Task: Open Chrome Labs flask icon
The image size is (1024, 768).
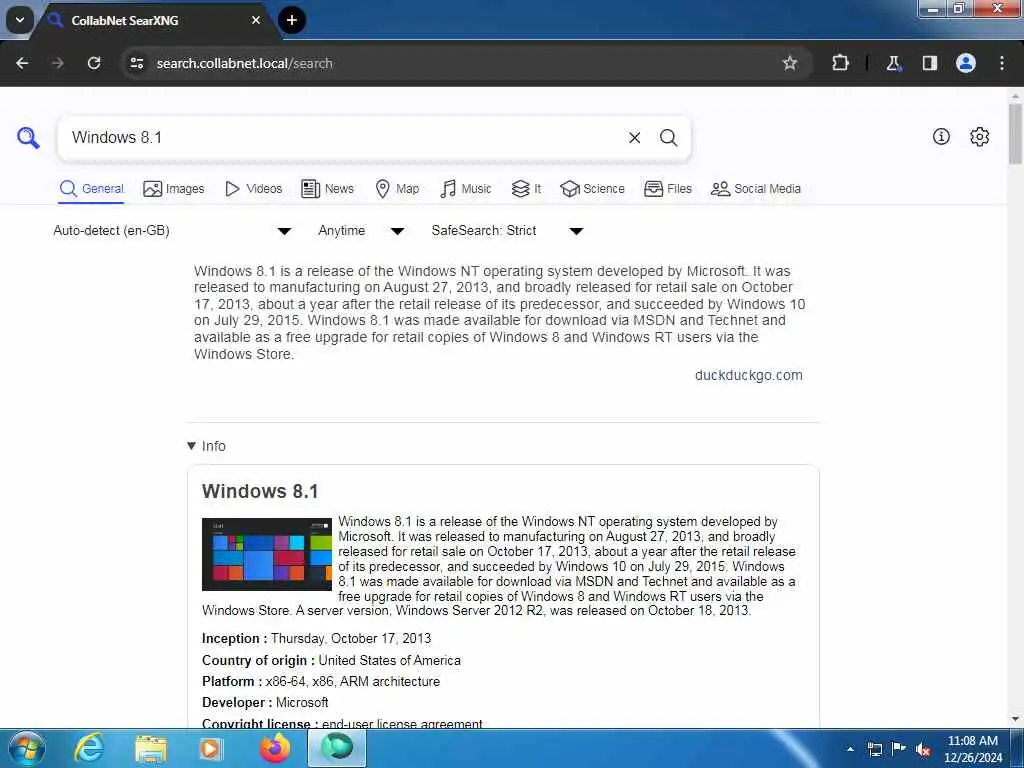Action: click(x=893, y=63)
